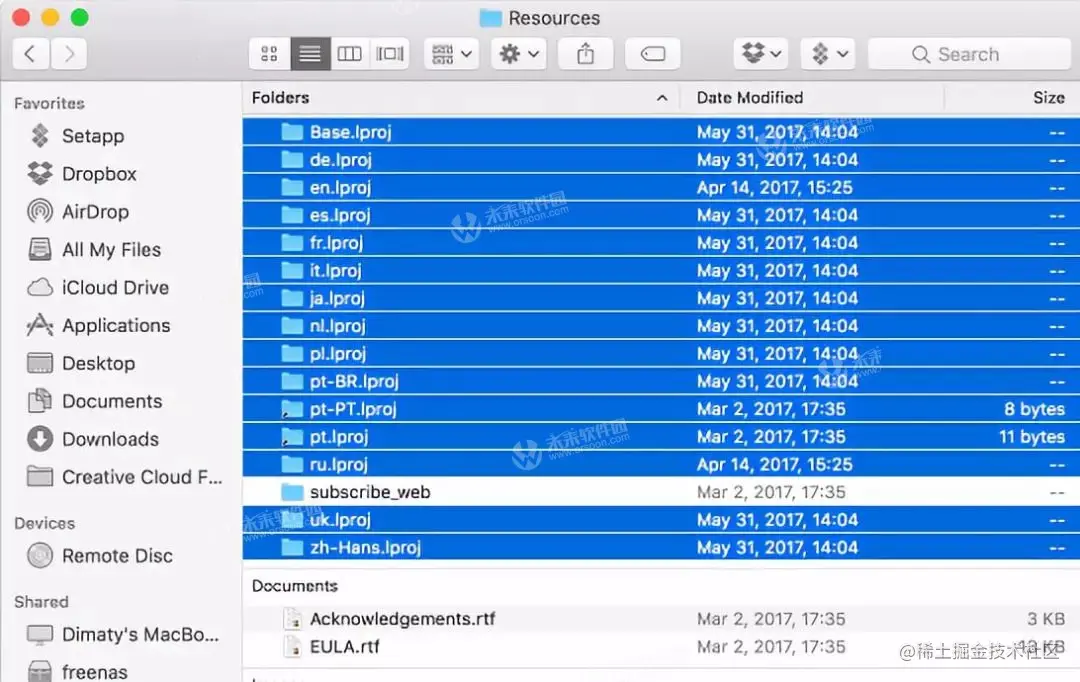Switch to icon view
The width and height of the screenshot is (1080, 682).
coord(269,54)
